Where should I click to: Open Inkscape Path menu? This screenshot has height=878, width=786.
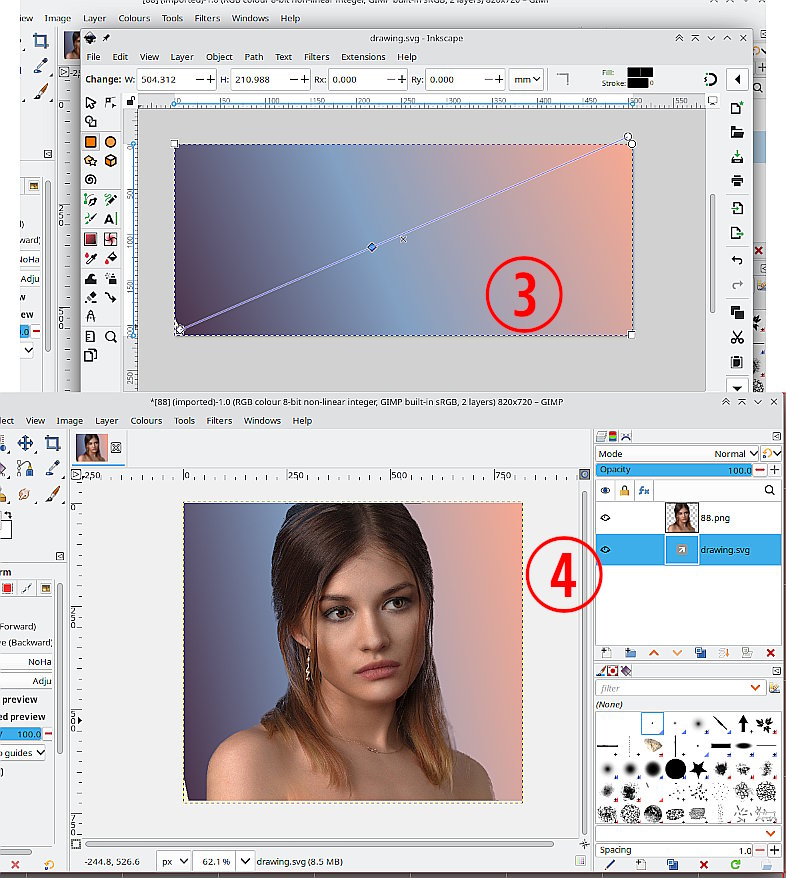coord(254,57)
